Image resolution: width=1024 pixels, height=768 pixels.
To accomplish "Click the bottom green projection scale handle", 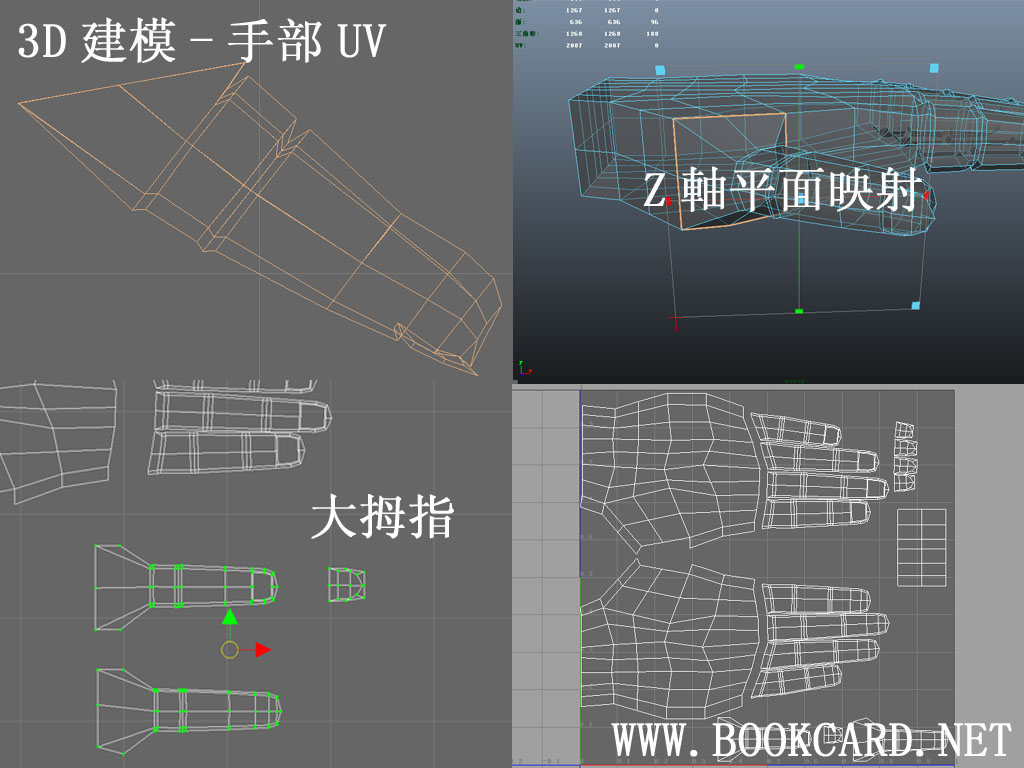I will pos(798,312).
